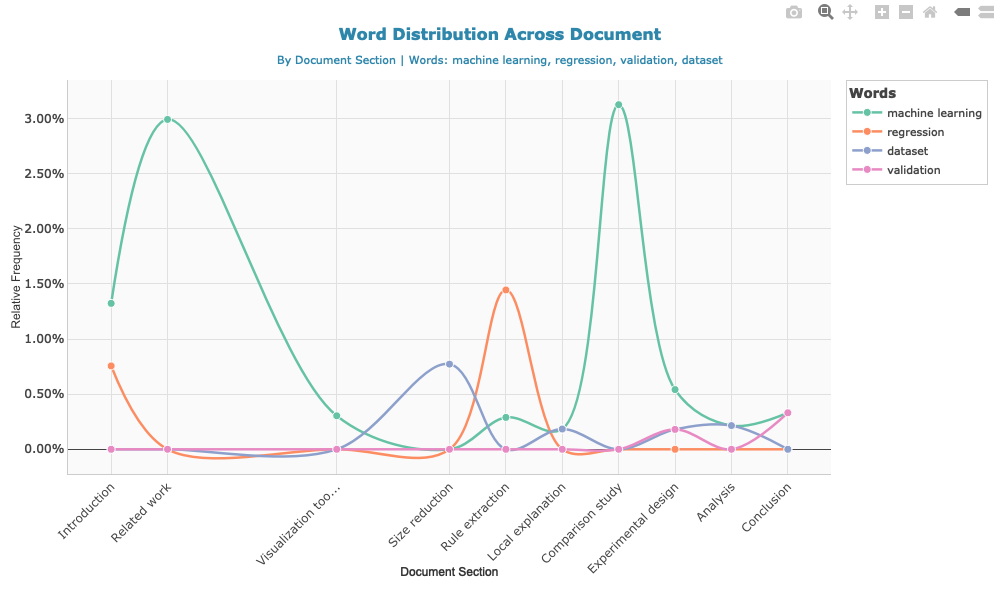Click machine learning point at Related work
This screenshot has width=1000, height=600.
(167, 119)
